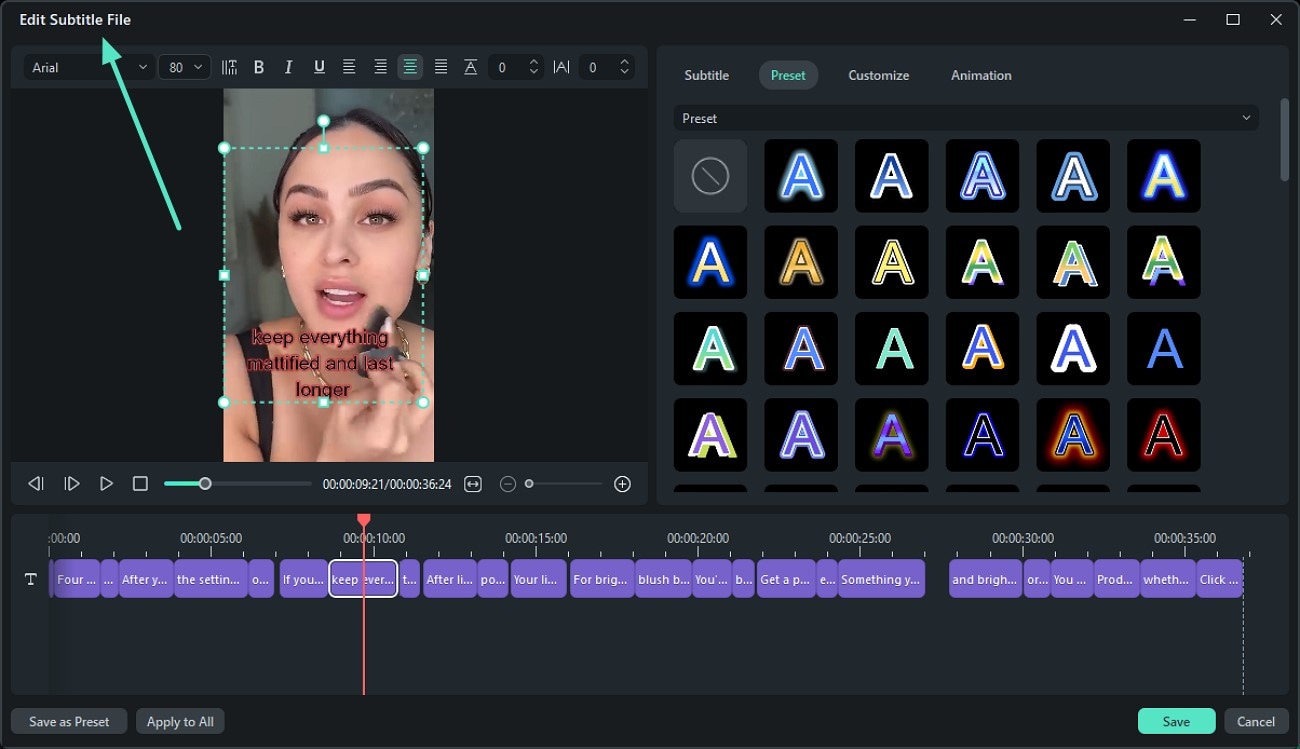1300x749 pixels.
Task: Switch to the Preset tab
Action: pyautogui.click(x=788, y=75)
